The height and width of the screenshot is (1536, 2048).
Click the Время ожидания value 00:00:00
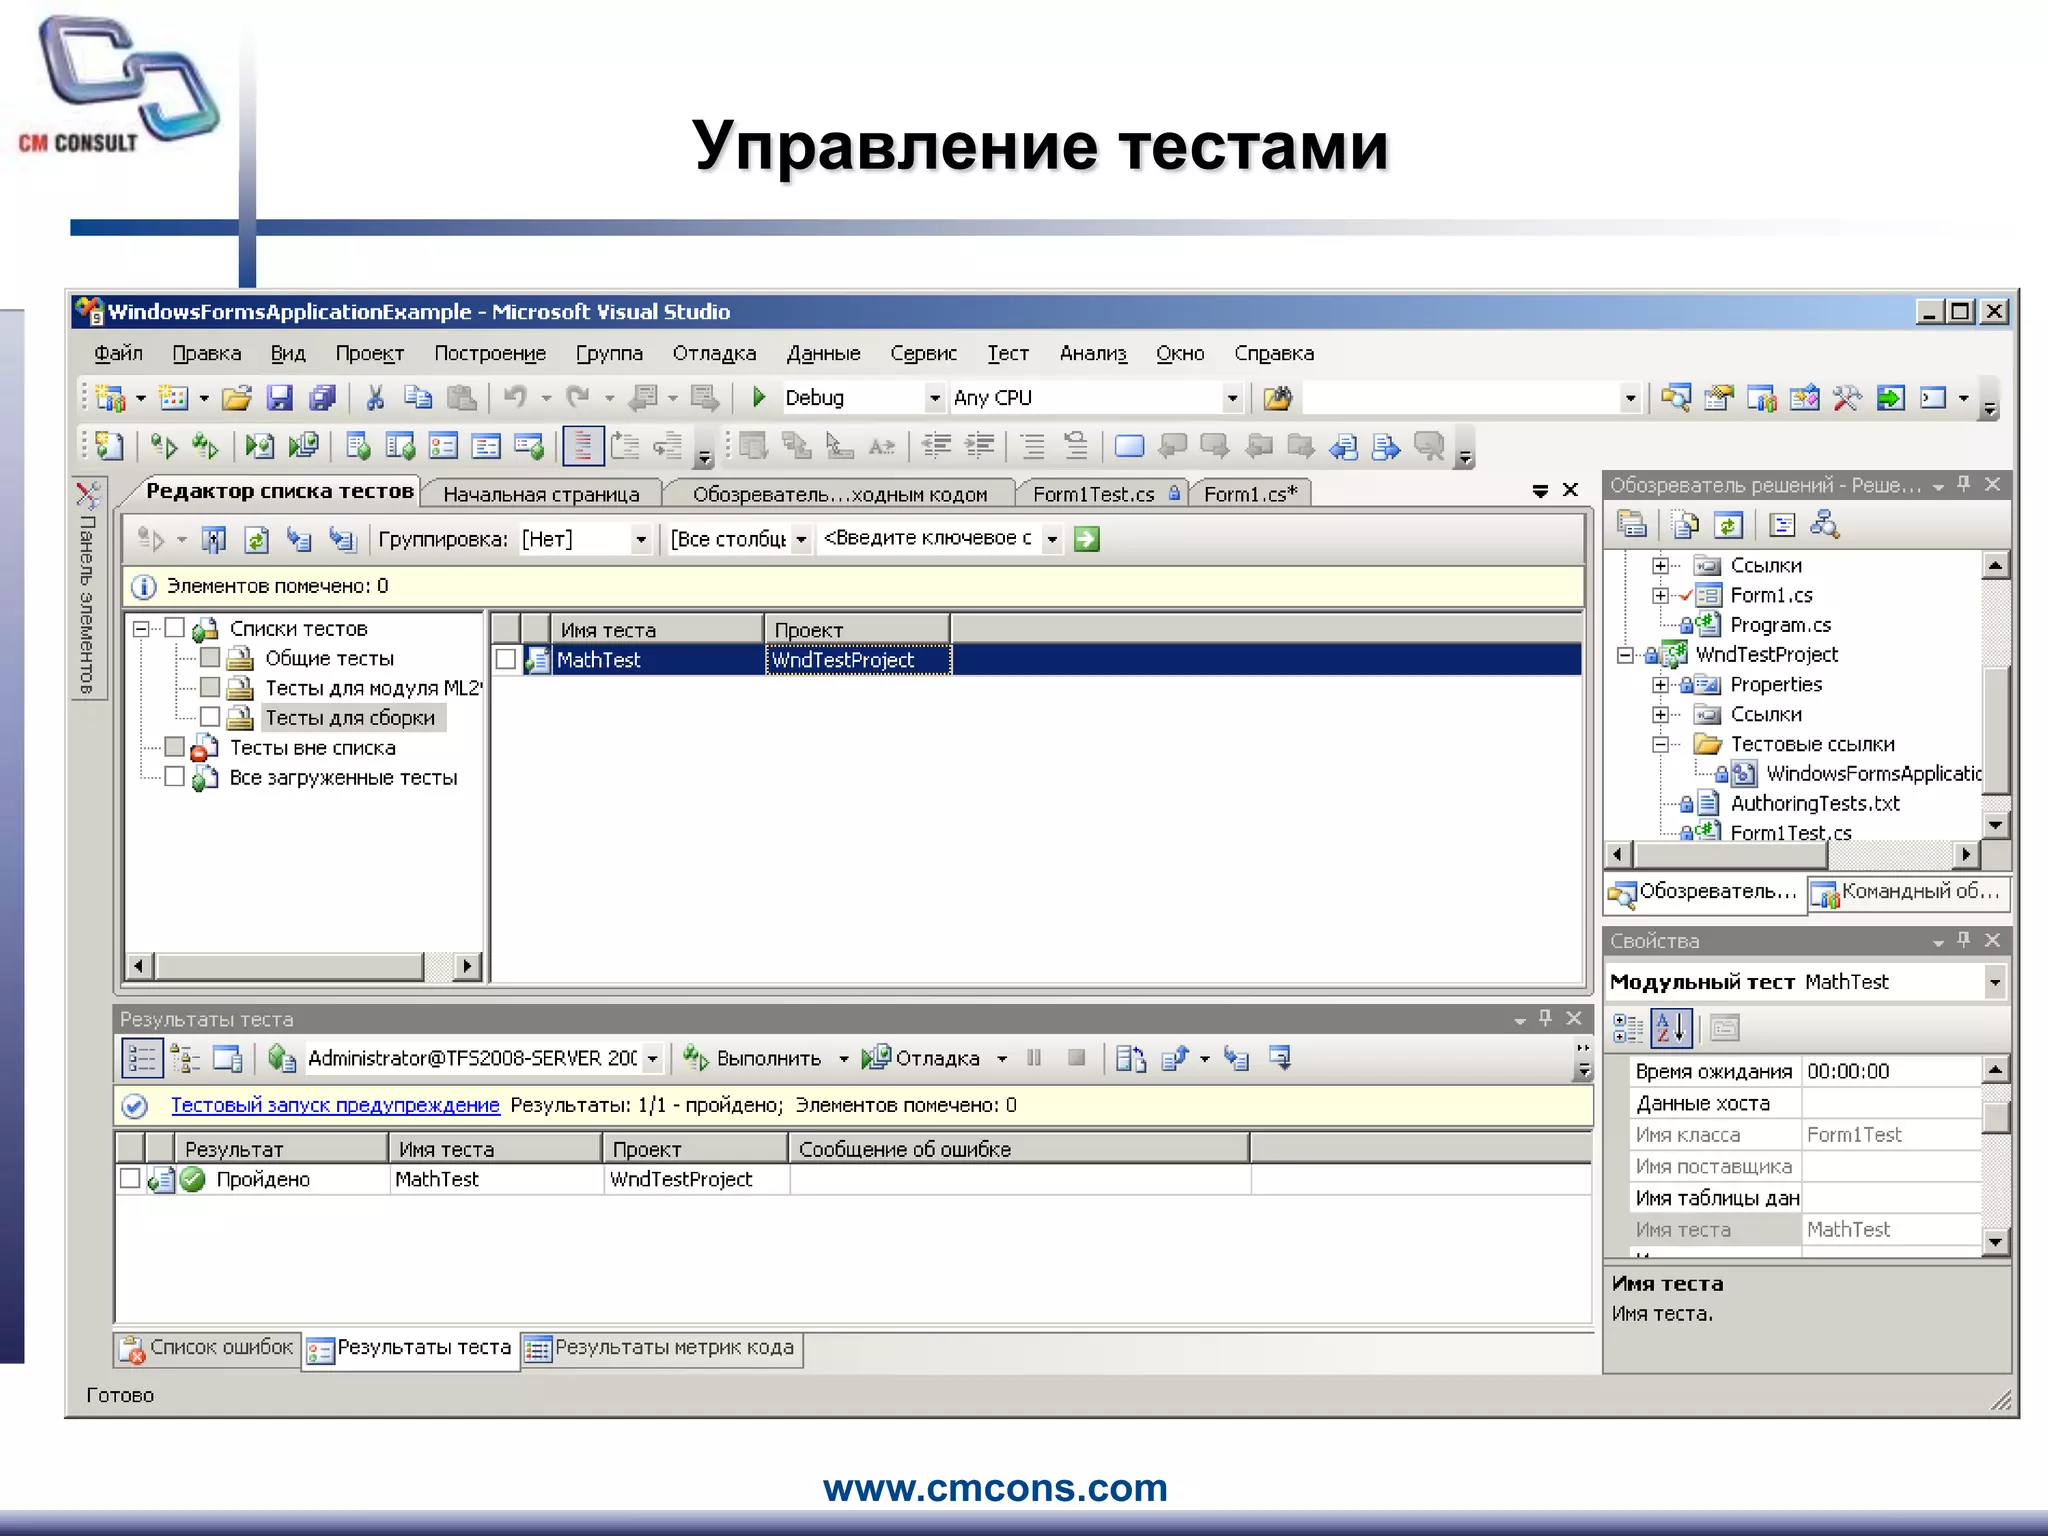pos(1891,1071)
